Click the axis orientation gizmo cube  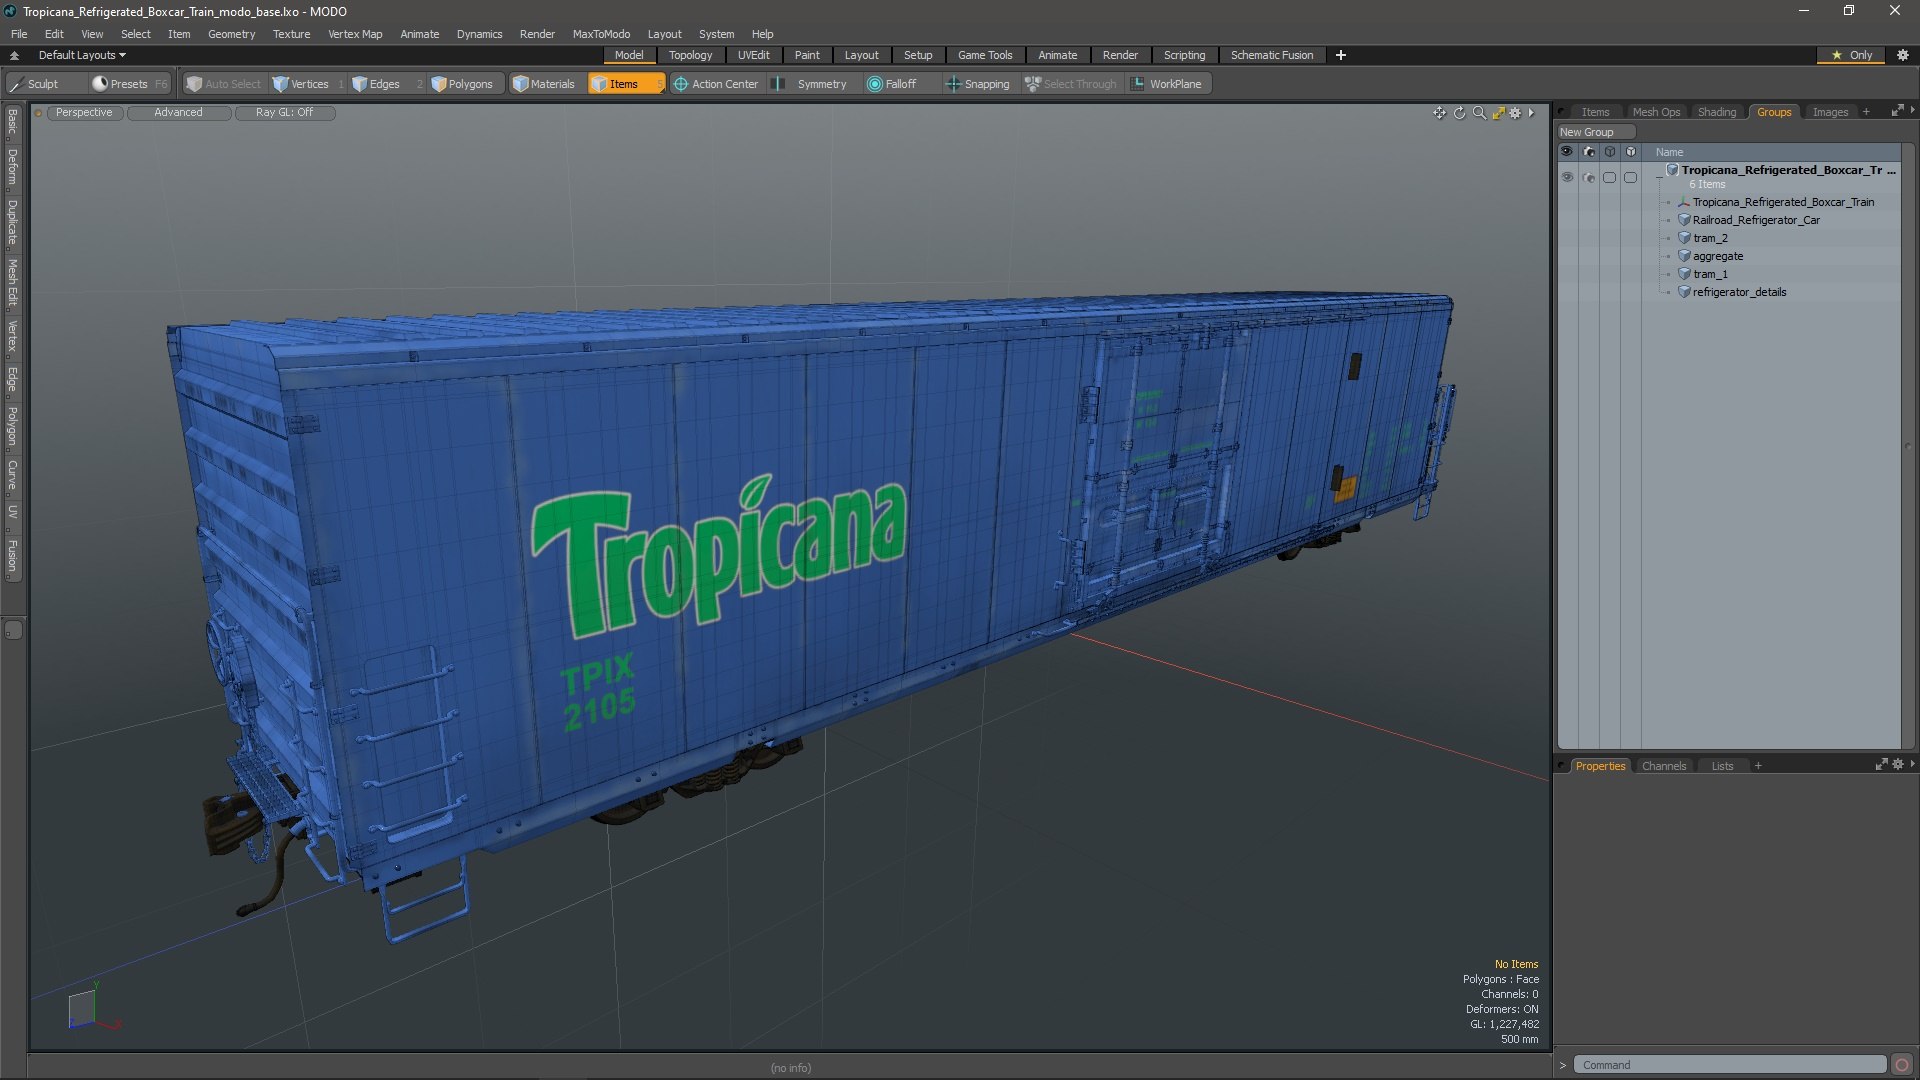(82, 1008)
